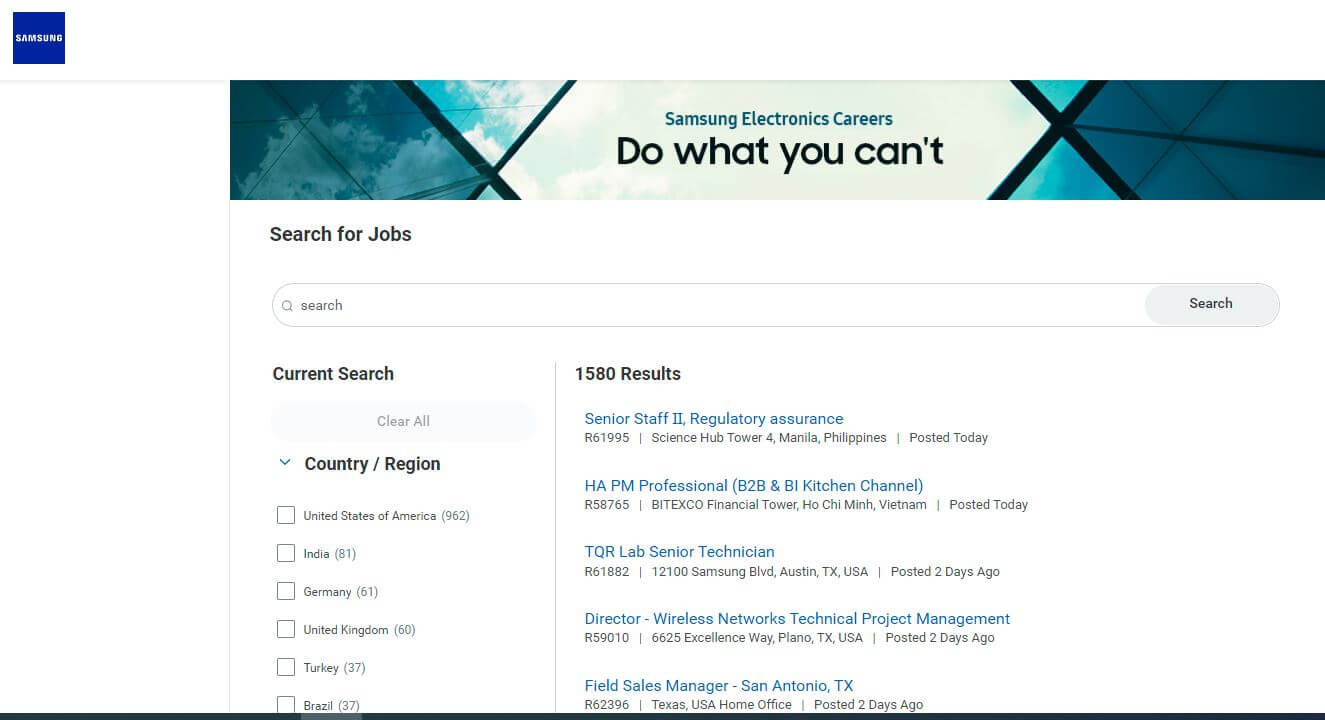This screenshot has height=720, width=1325.
Task: Check the Germany checkbox
Action: tap(286, 591)
